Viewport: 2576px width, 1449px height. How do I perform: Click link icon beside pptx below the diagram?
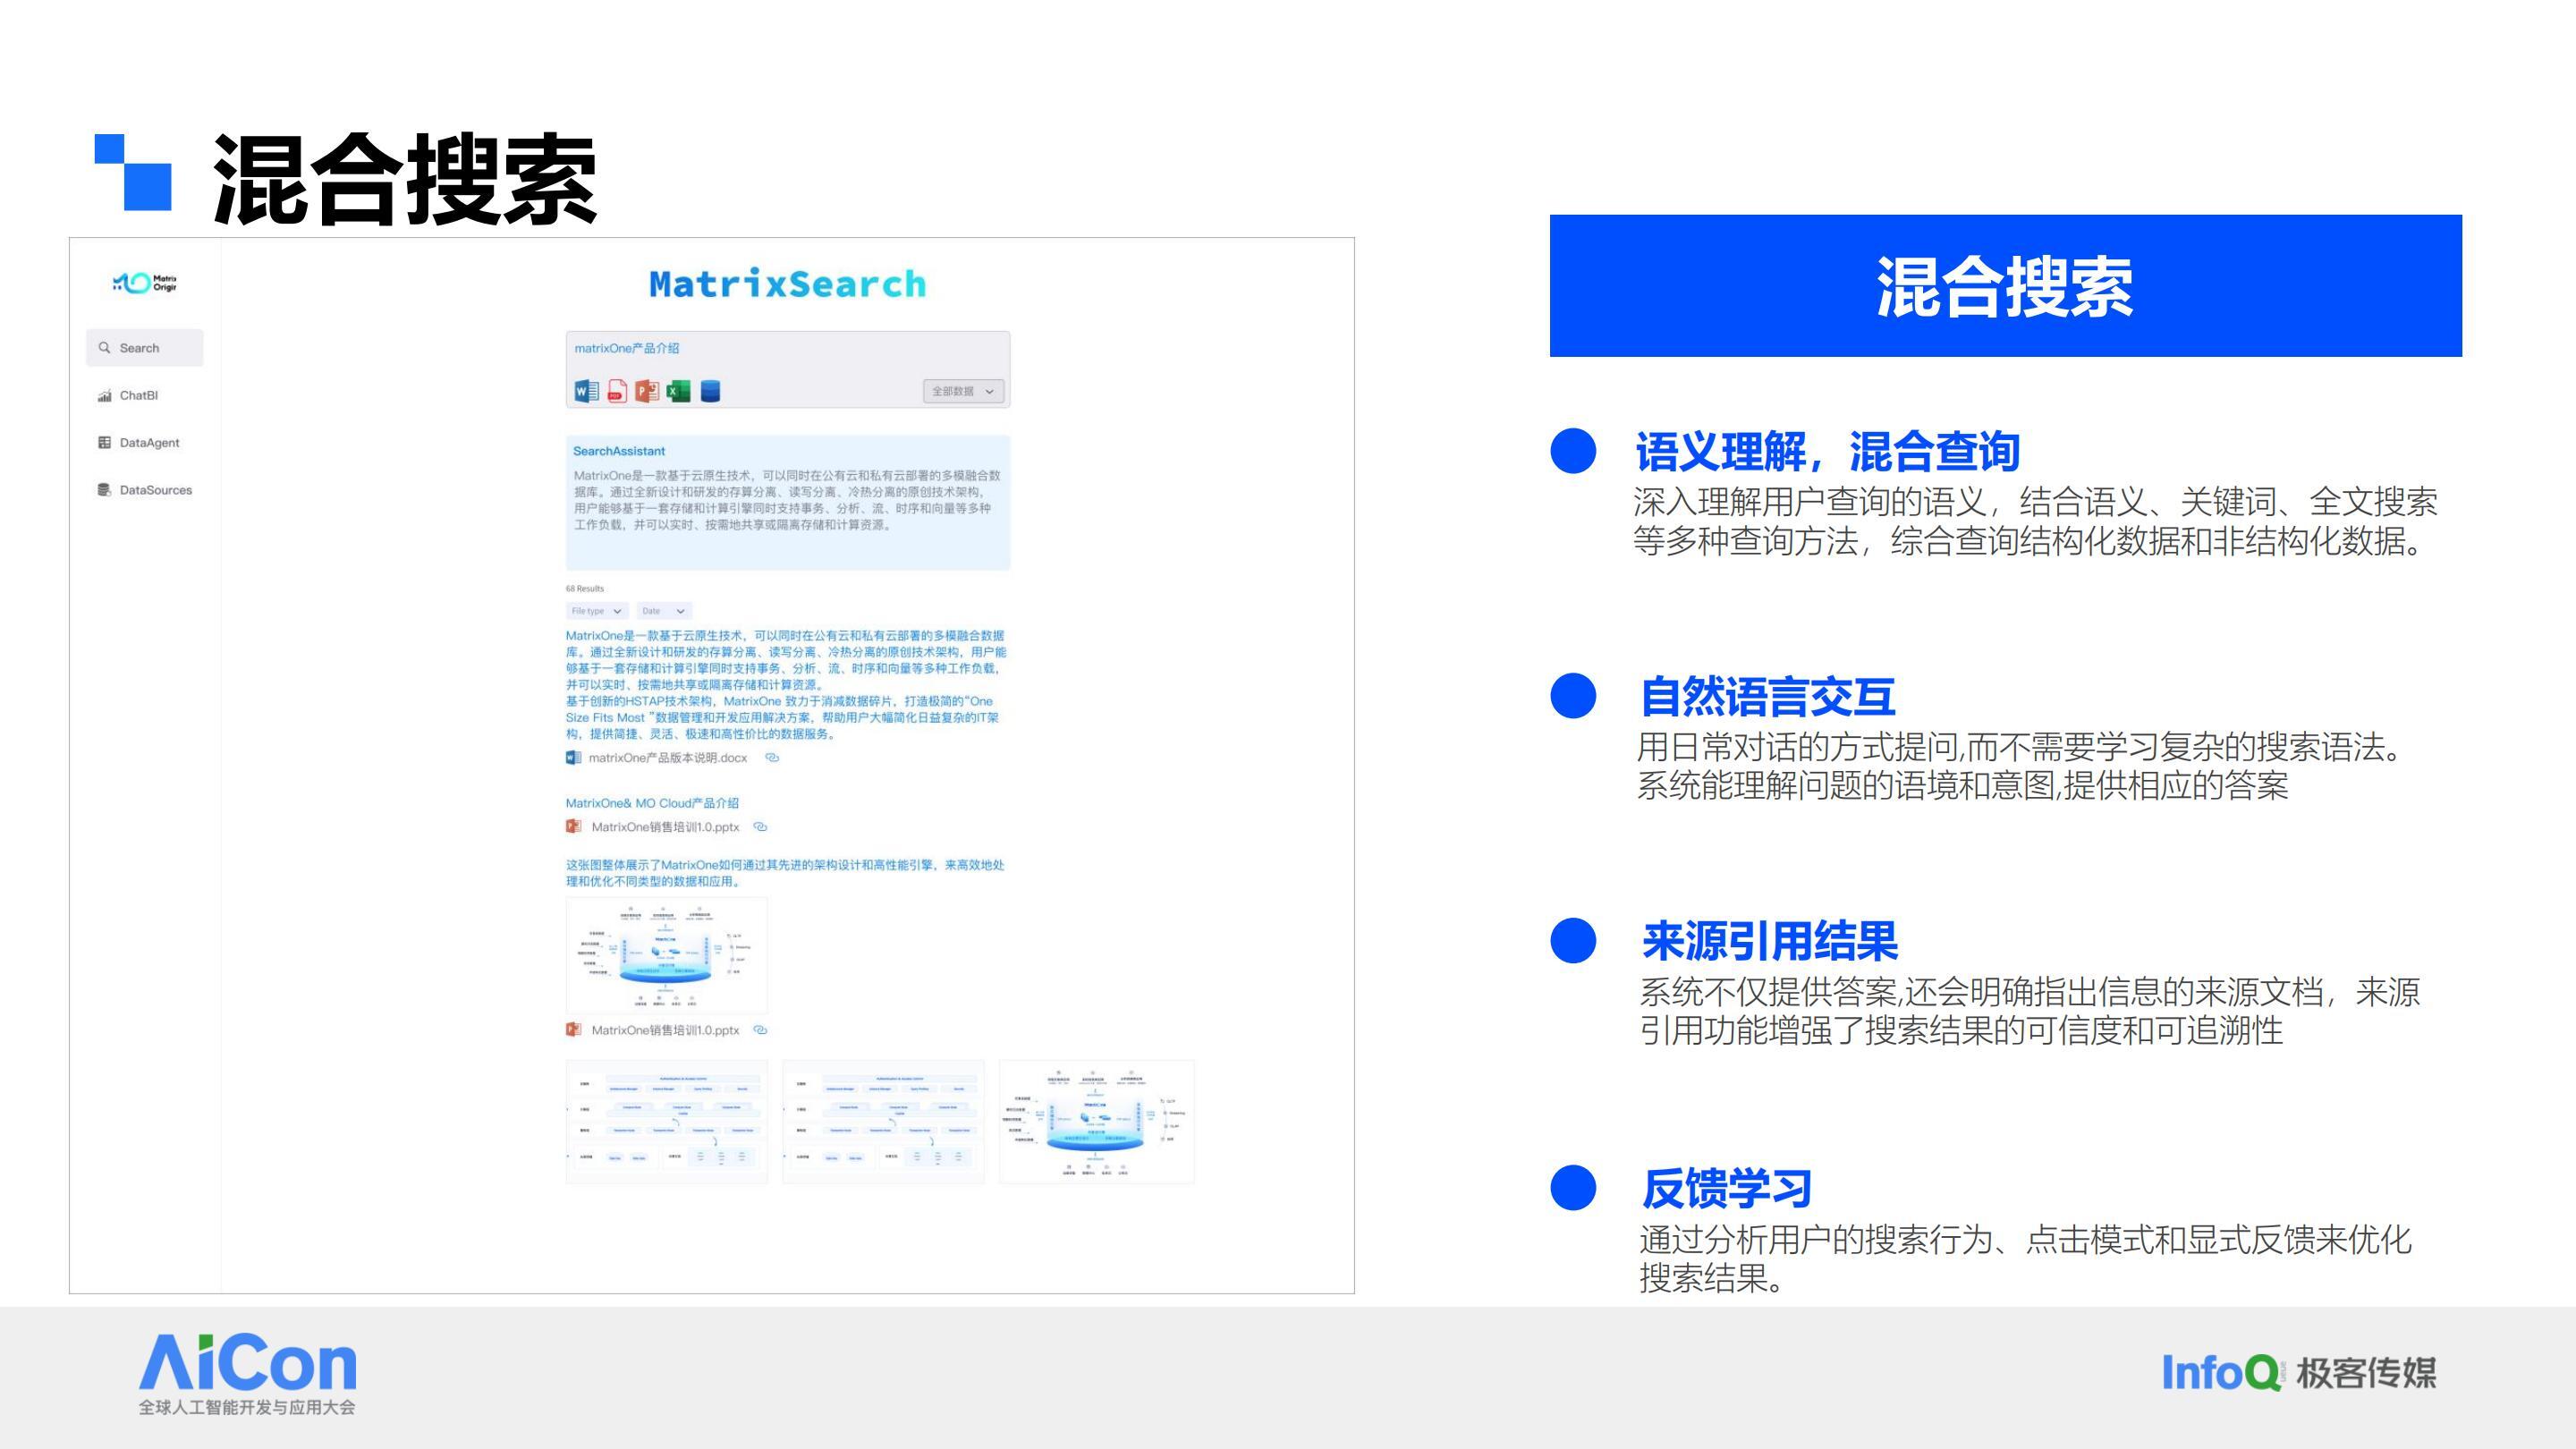(760, 1030)
